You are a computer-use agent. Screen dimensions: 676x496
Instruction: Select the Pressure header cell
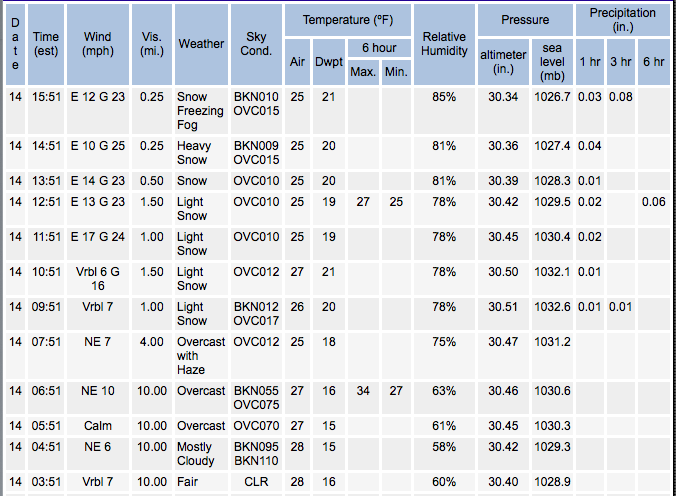[525, 20]
